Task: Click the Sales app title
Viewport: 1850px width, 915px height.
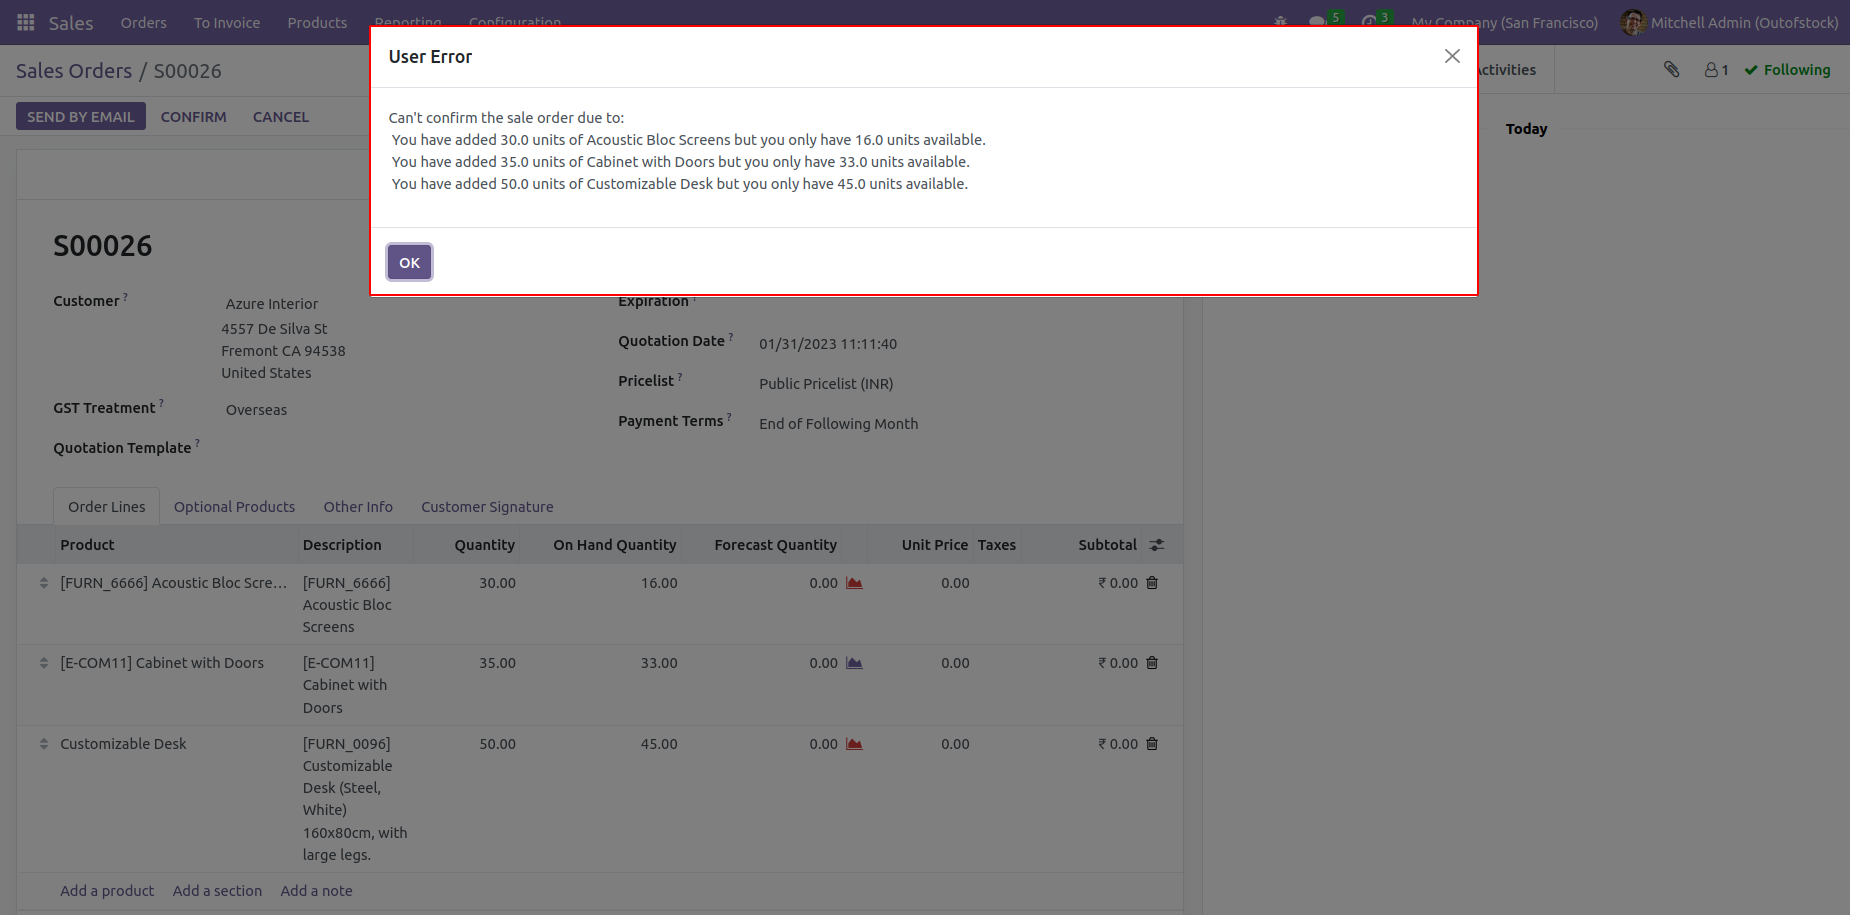Action: [71, 22]
